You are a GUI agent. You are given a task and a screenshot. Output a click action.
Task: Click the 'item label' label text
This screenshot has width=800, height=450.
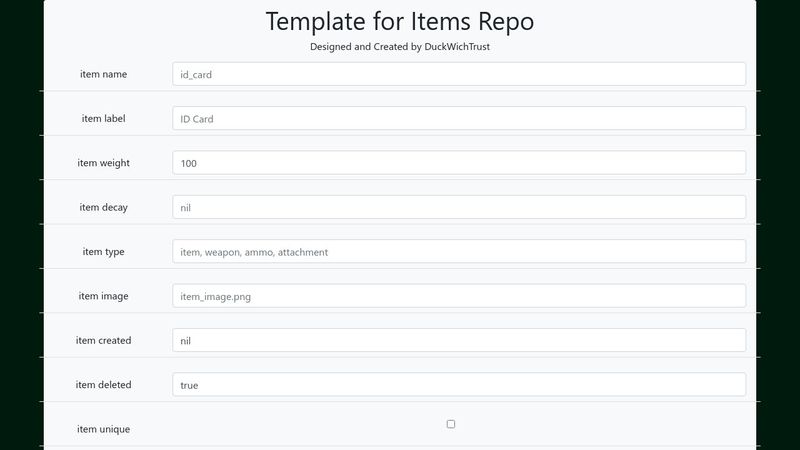click(104, 118)
